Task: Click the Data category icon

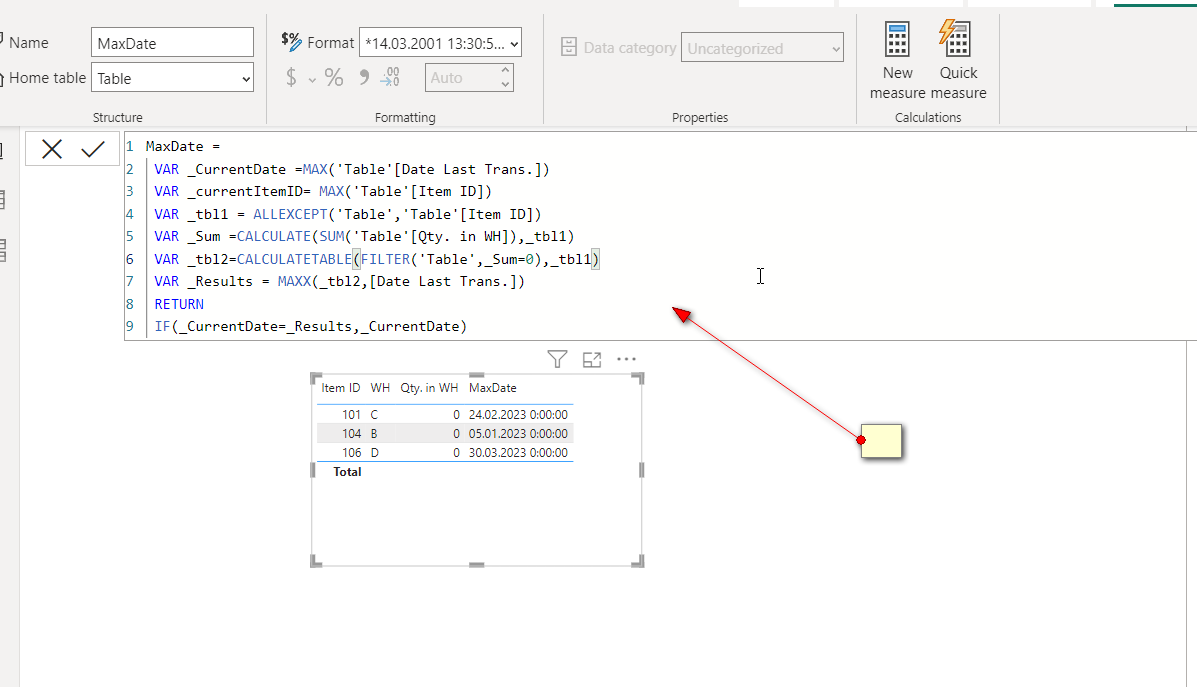Action: pyautogui.click(x=569, y=47)
